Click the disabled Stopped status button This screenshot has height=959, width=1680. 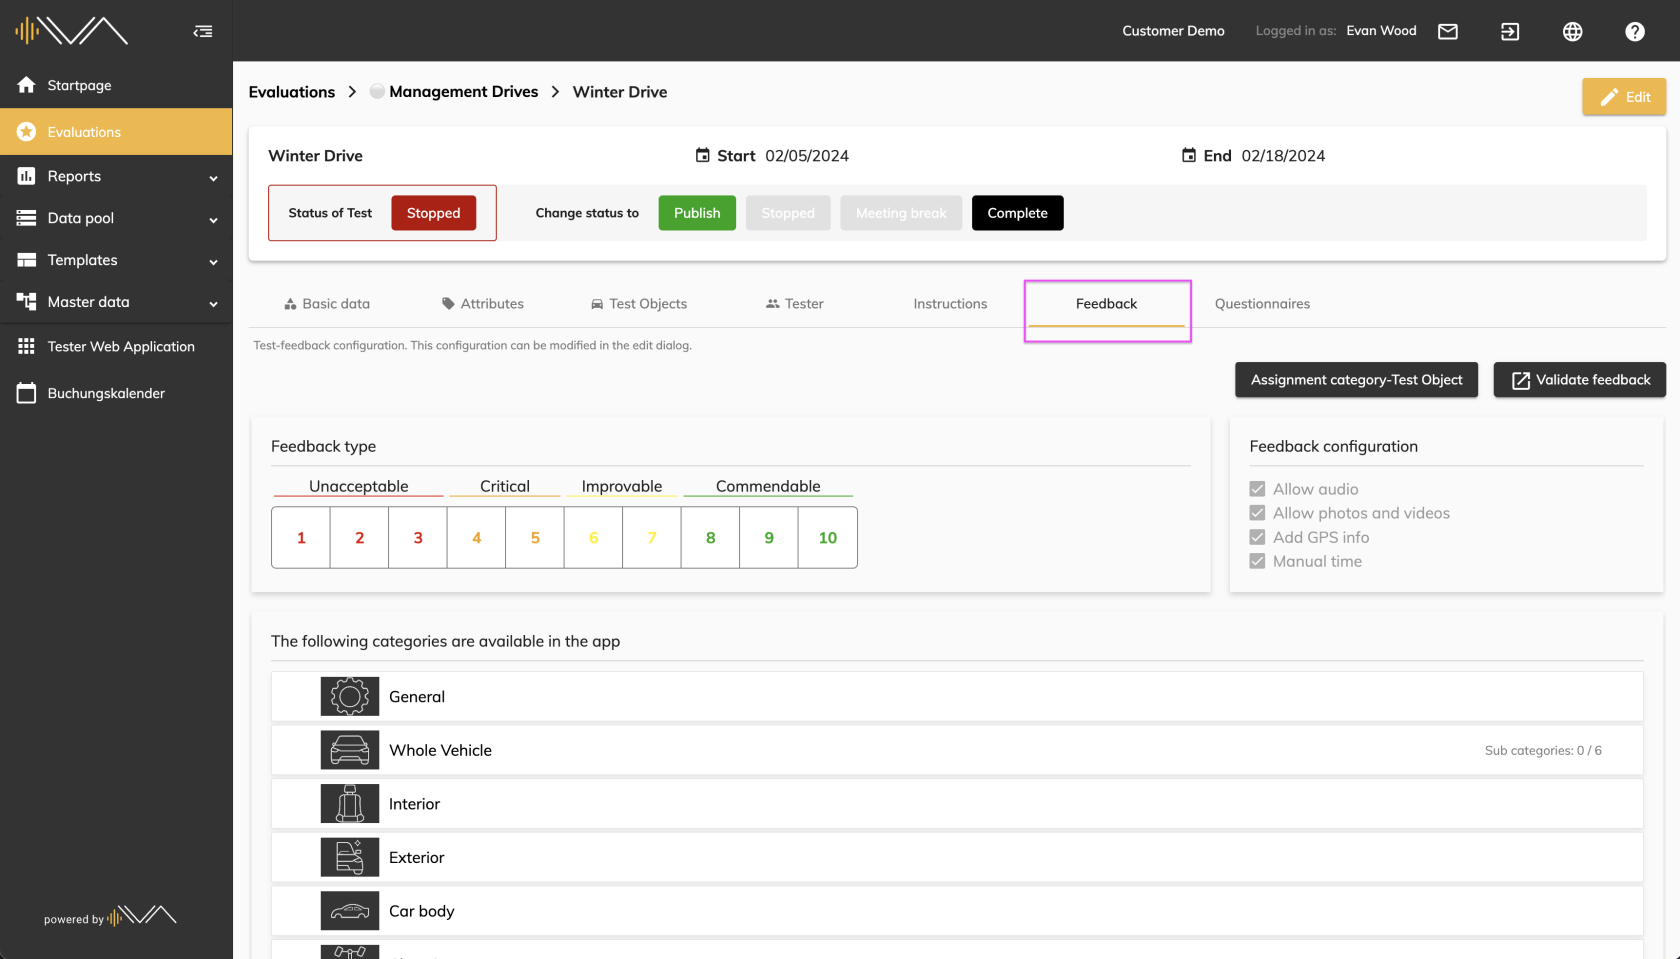pyautogui.click(x=788, y=213)
